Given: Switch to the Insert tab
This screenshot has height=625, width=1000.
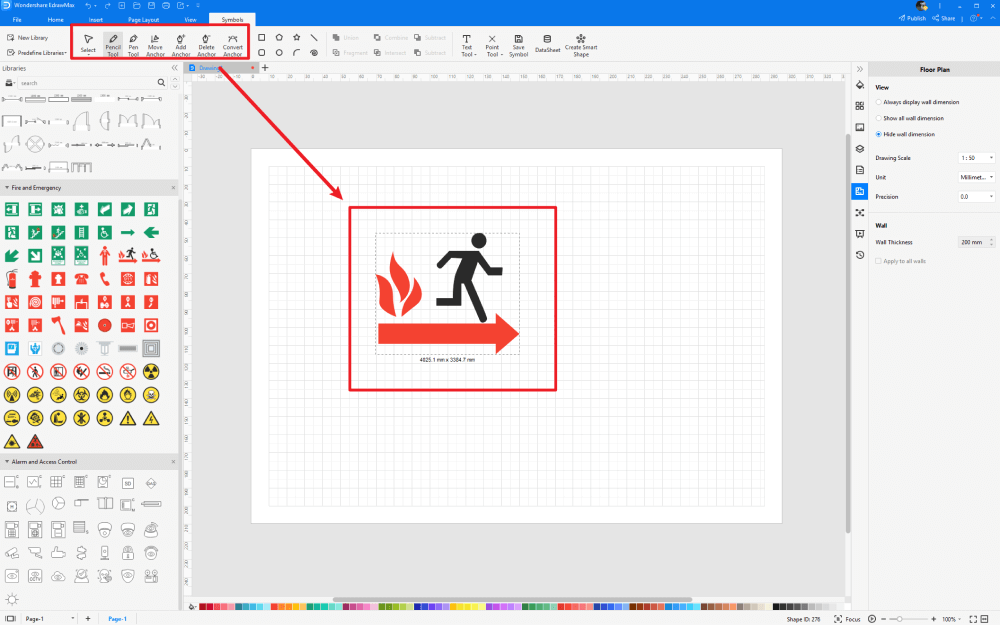Looking at the screenshot, I should (96, 20).
